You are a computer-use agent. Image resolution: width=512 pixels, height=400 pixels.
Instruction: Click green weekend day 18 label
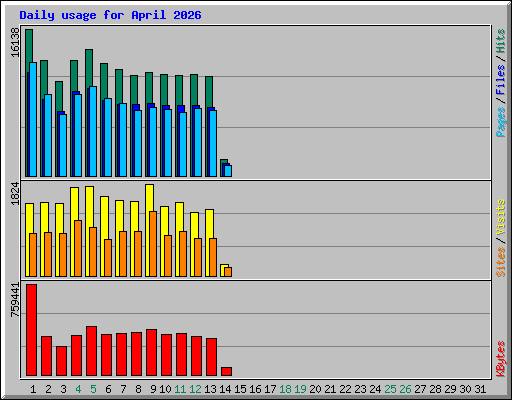tap(285, 389)
